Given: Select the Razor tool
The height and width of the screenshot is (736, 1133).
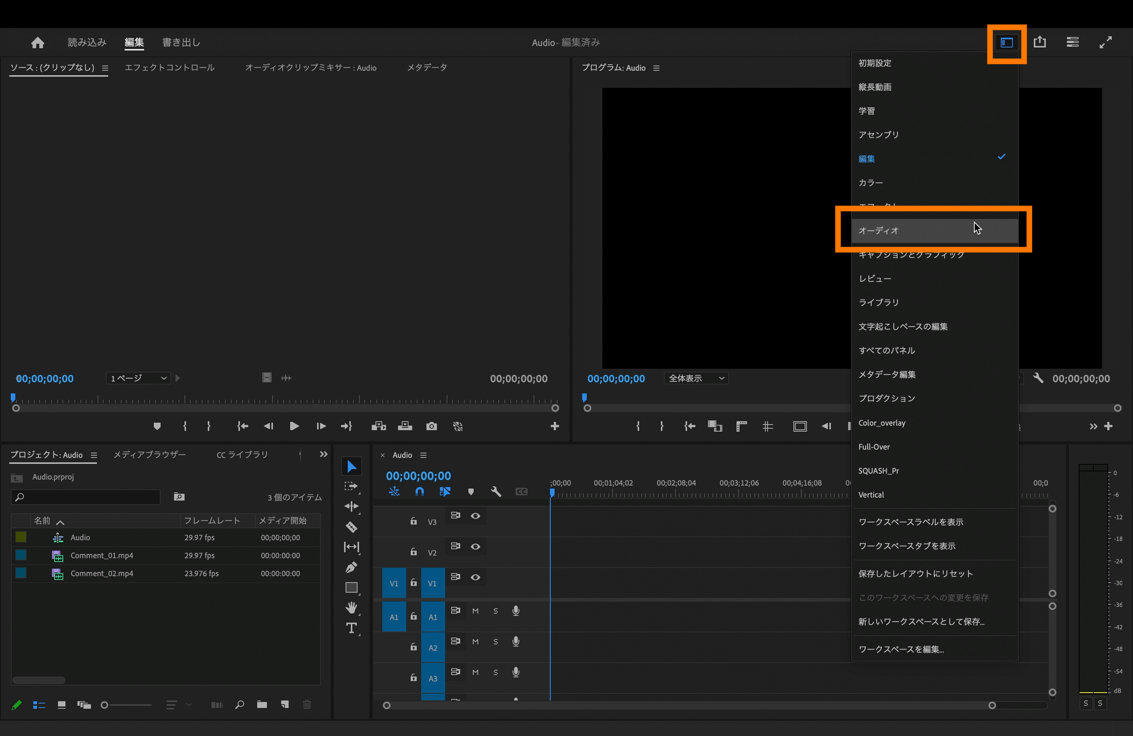Looking at the screenshot, I should (351, 527).
